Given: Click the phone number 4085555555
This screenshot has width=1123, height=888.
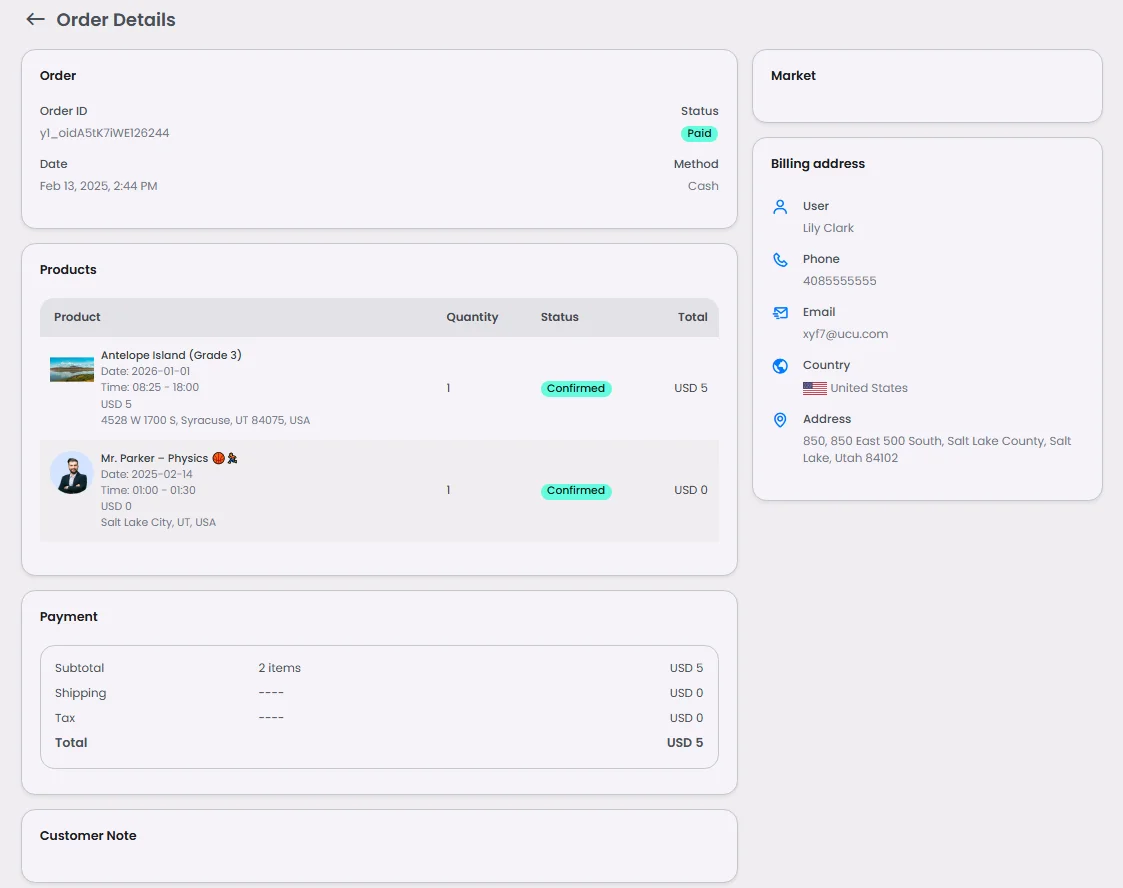Looking at the screenshot, I should pos(839,281).
